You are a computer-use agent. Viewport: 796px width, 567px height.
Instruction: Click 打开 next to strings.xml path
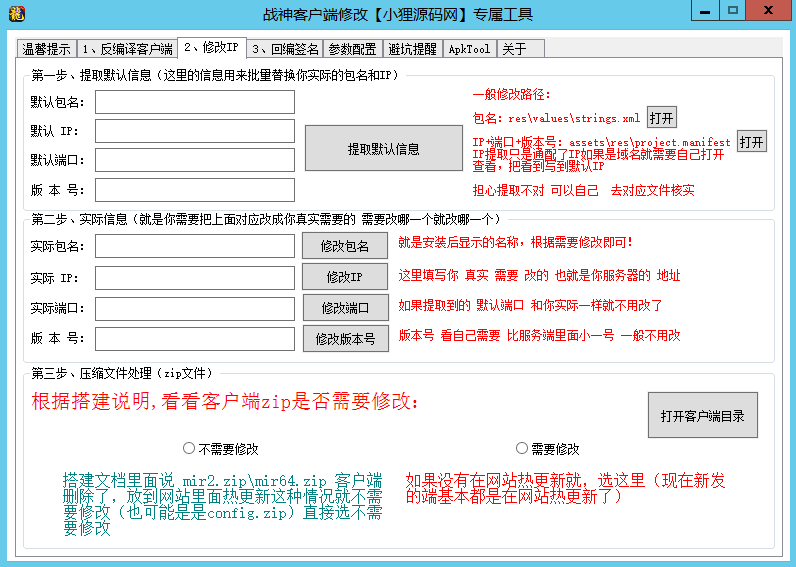pyautogui.click(x=661, y=117)
